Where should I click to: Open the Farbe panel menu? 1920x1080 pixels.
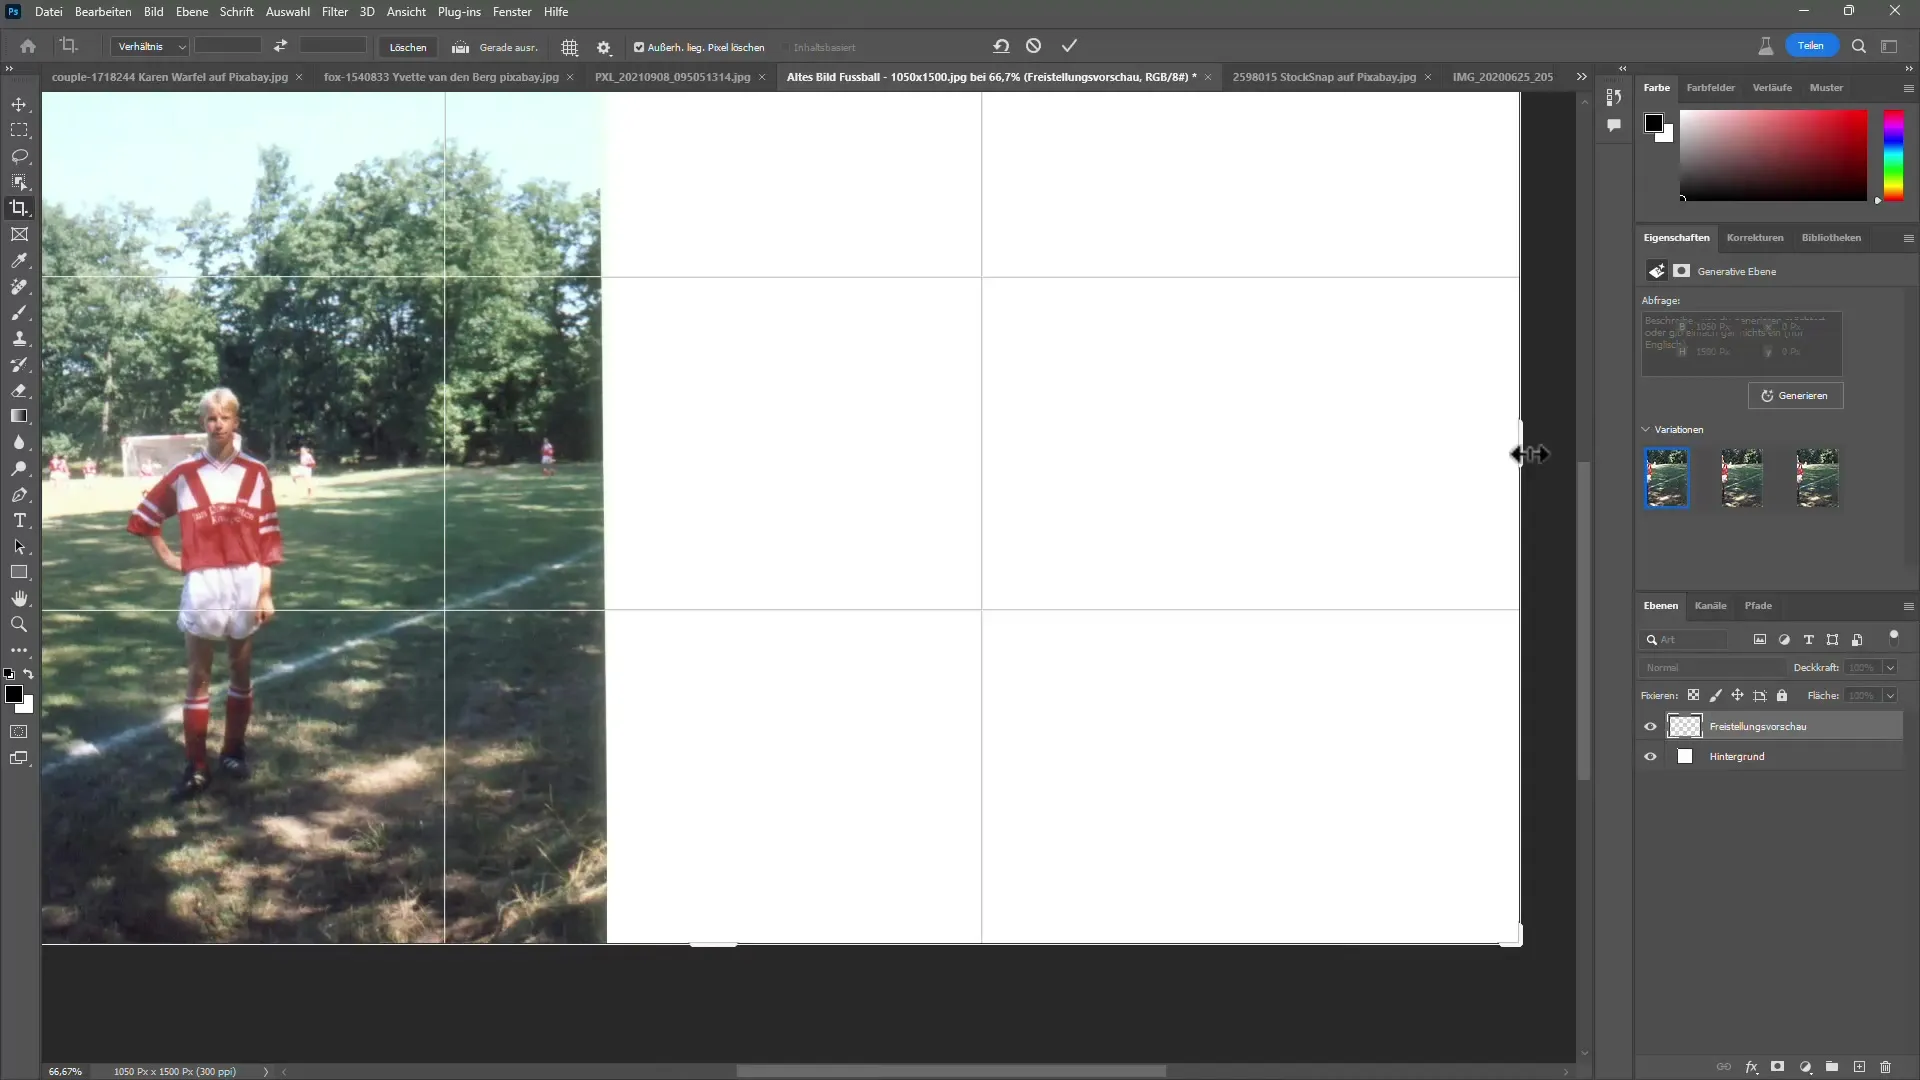[x=1908, y=88]
